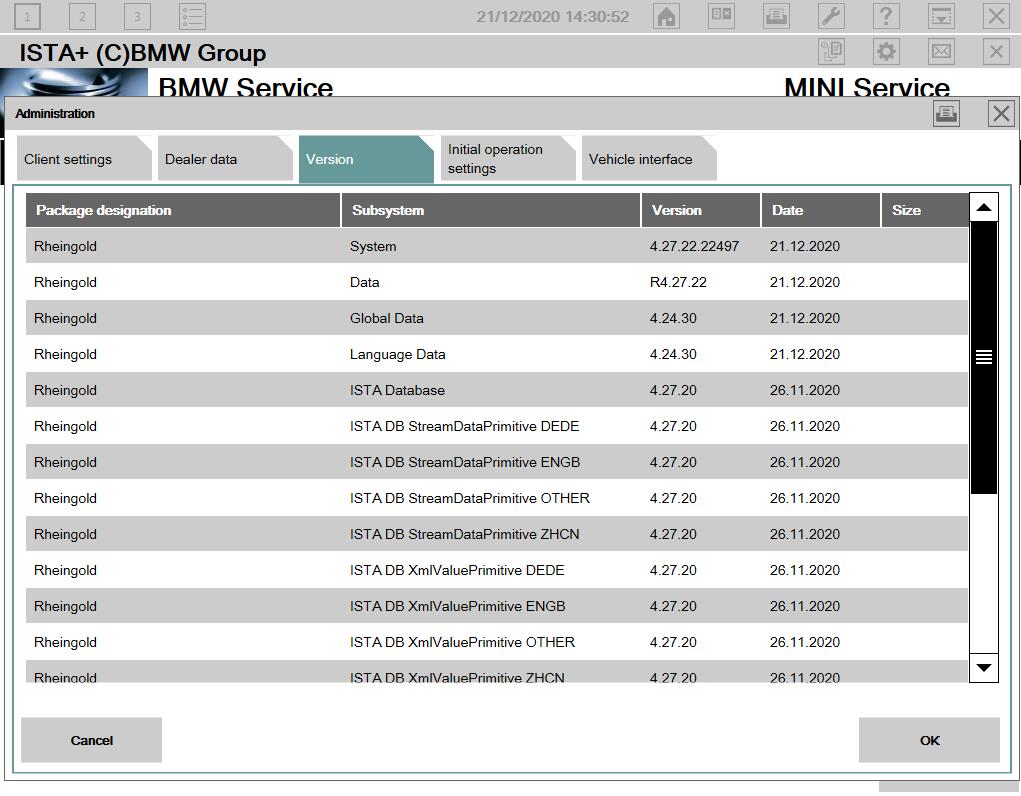The height and width of the screenshot is (796, 1021).
Task: Select operation slot 1 icon
Action: (27, 16)
